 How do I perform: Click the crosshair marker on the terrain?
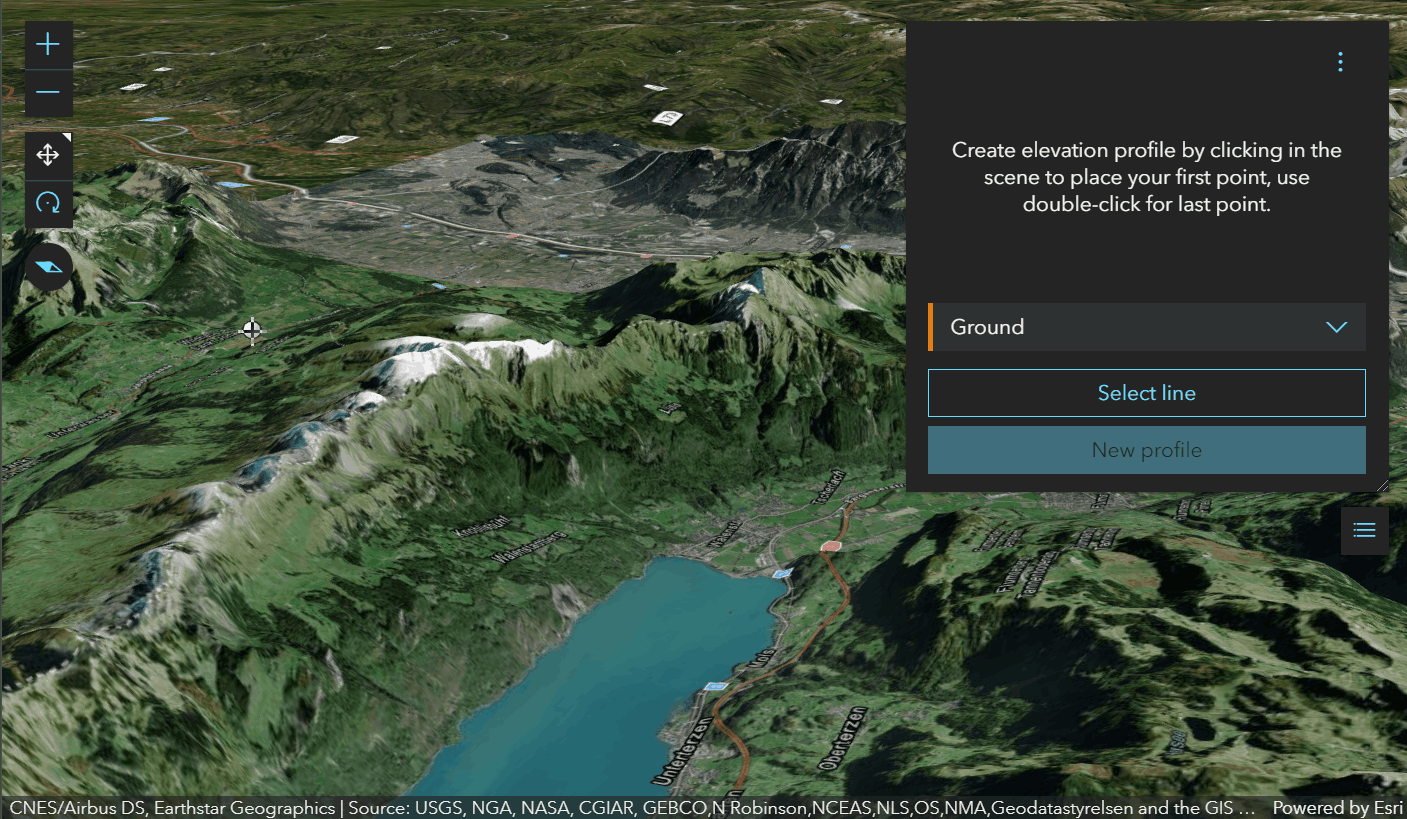pyautogui.click(x=252, y=330)
